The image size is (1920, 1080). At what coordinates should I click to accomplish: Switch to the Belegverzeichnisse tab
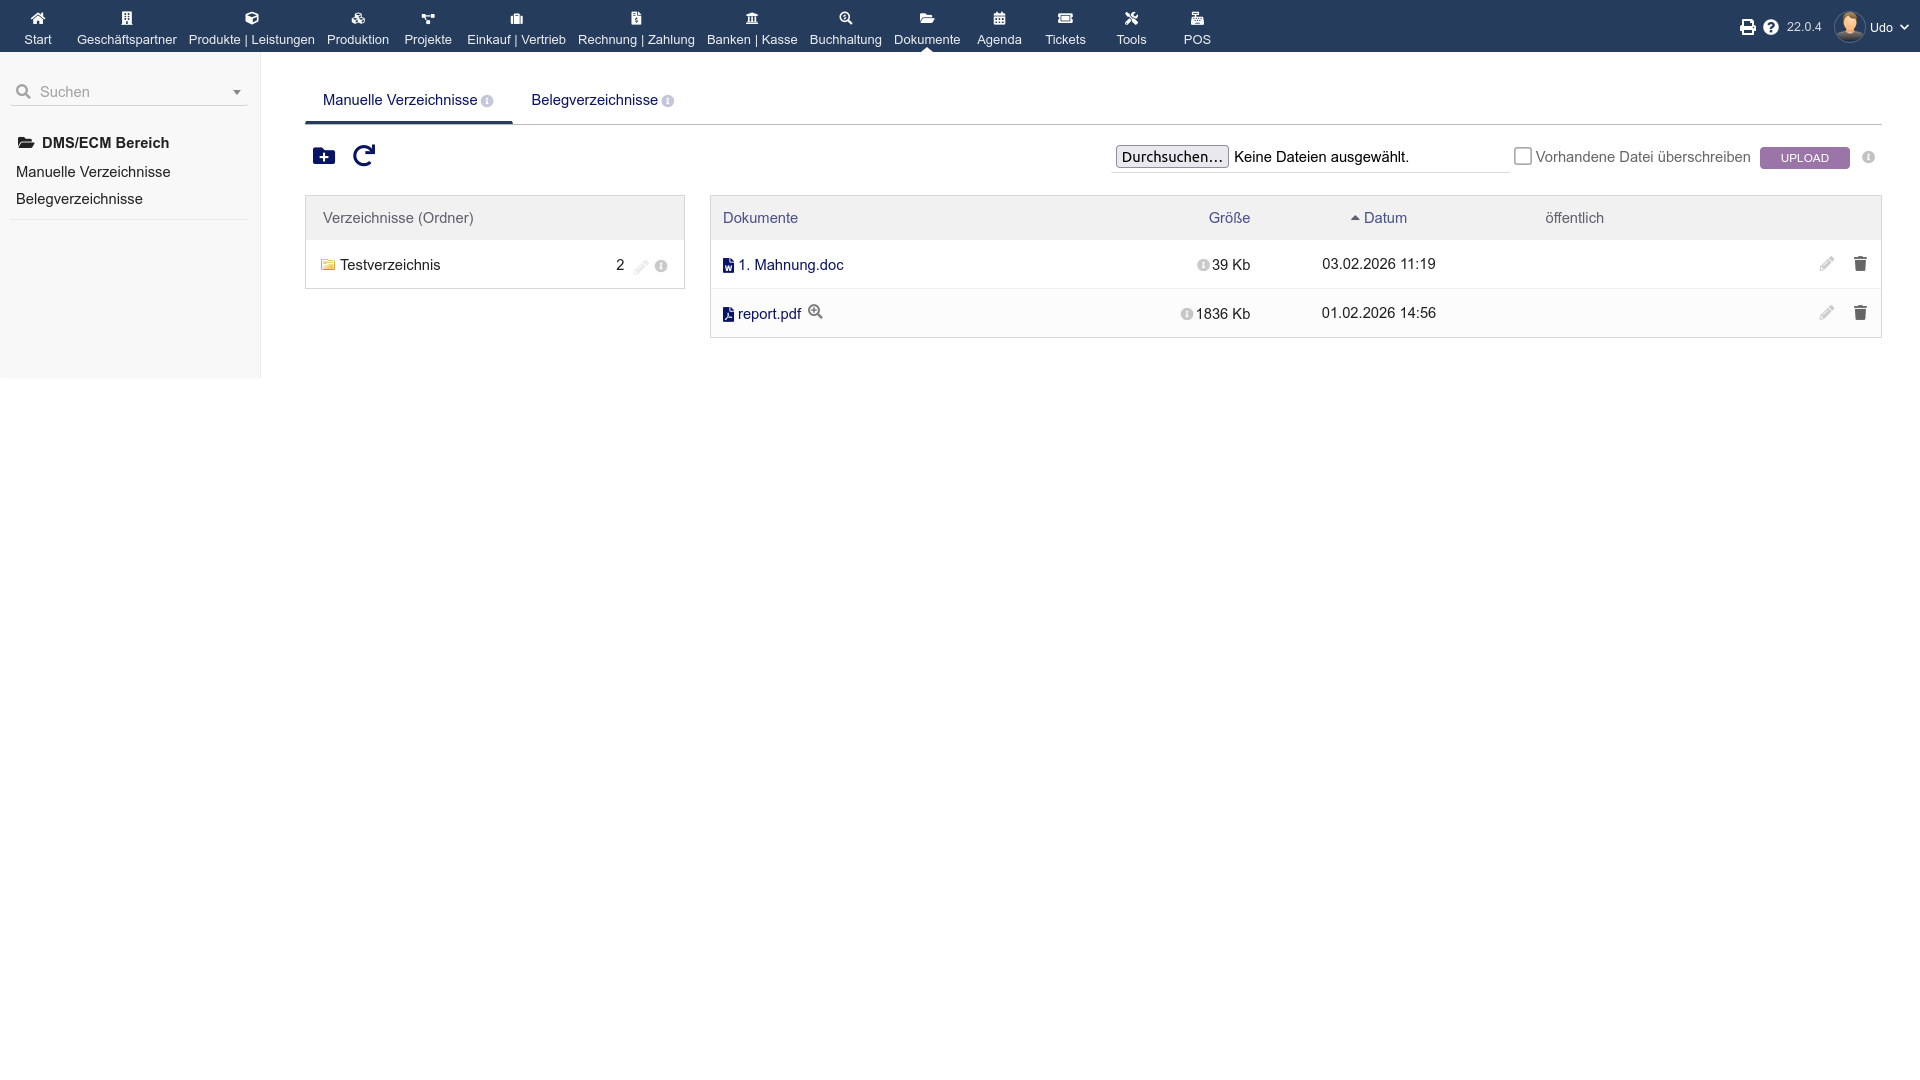(x=594, y=100)
